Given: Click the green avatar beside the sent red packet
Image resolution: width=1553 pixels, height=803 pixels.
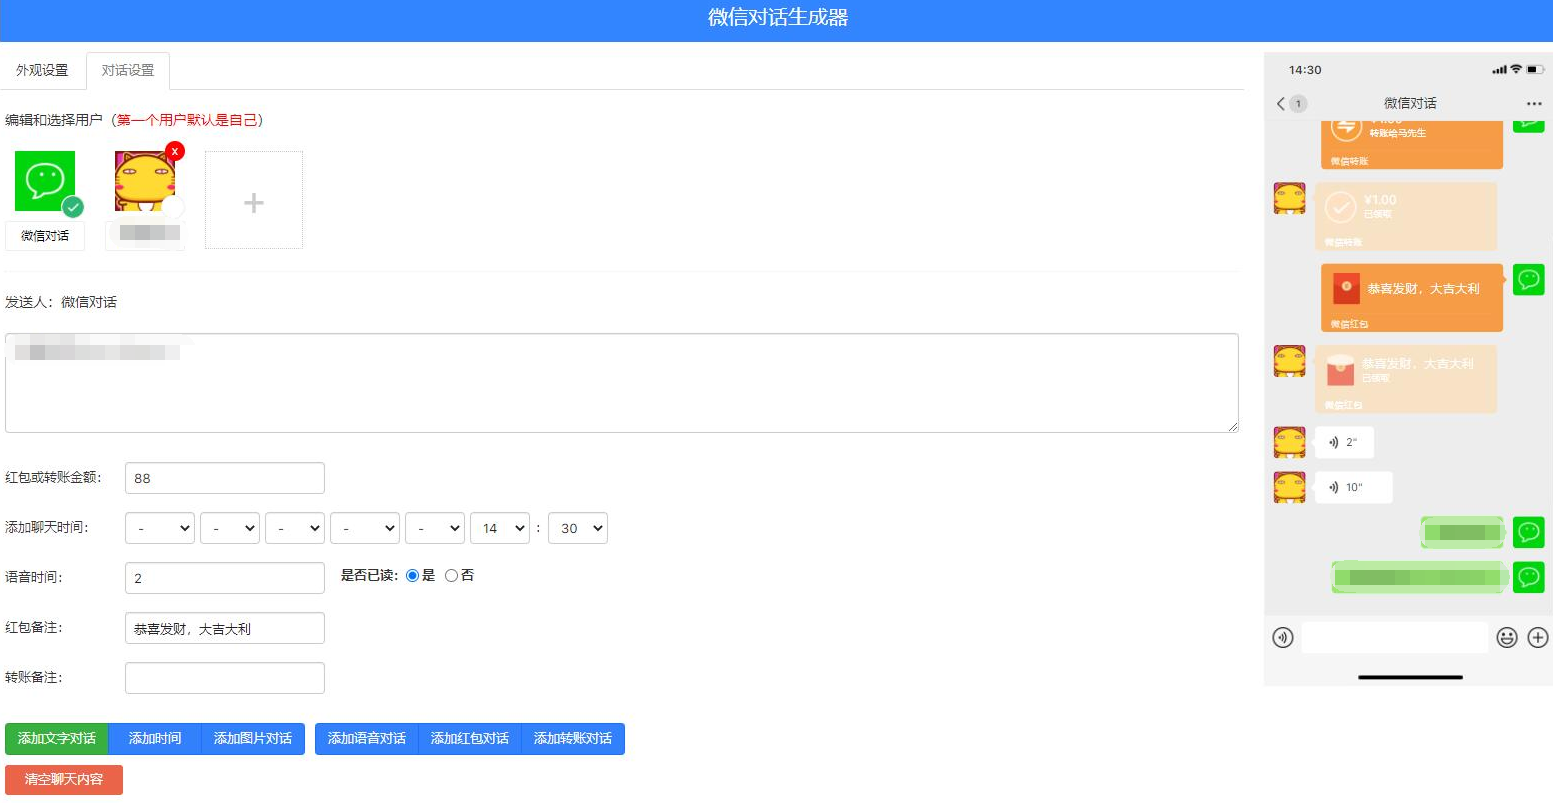Looking at the screenshot, I should click(1529, 280).
